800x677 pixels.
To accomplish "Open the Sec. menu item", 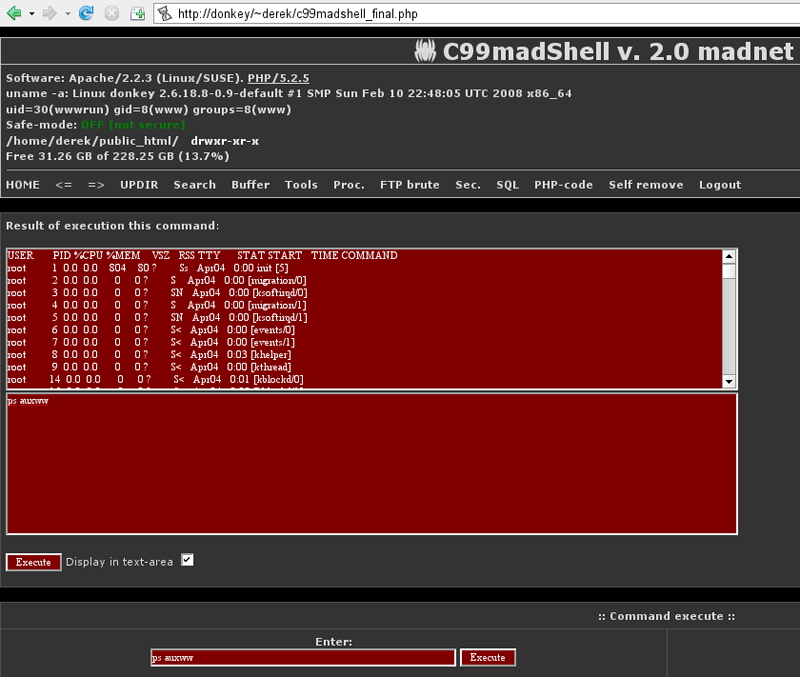I will coord(468,185).
